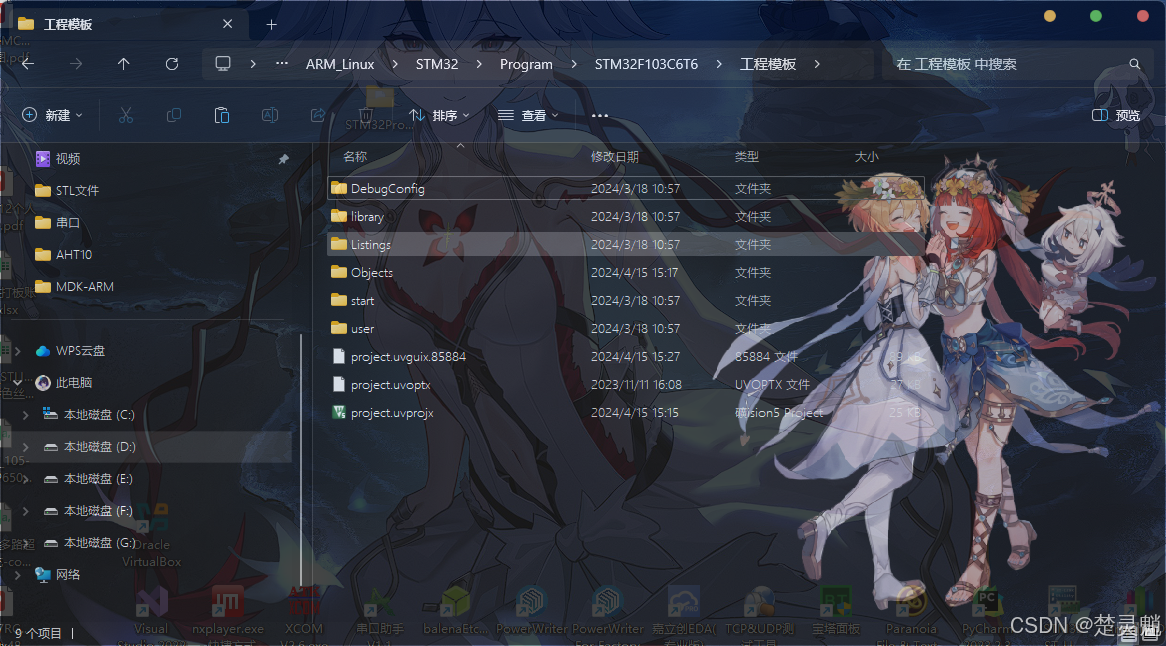Select the start folder icon

(x=339, y=300)
